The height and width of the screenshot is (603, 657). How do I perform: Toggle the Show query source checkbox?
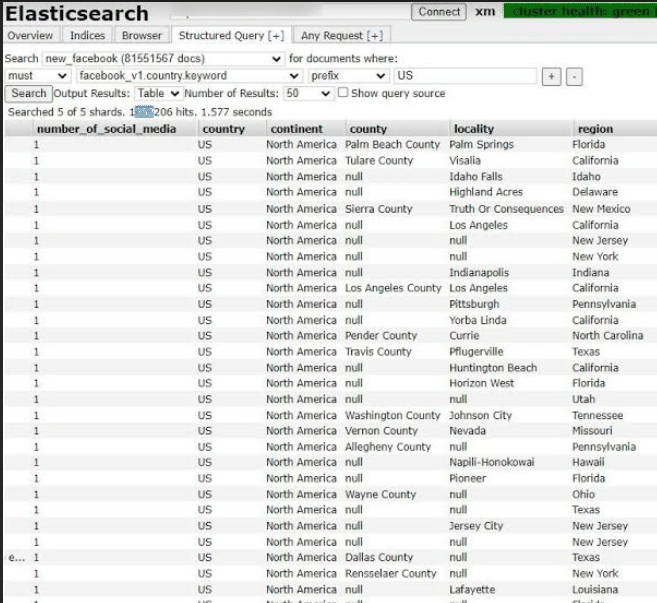pos(343,93)
